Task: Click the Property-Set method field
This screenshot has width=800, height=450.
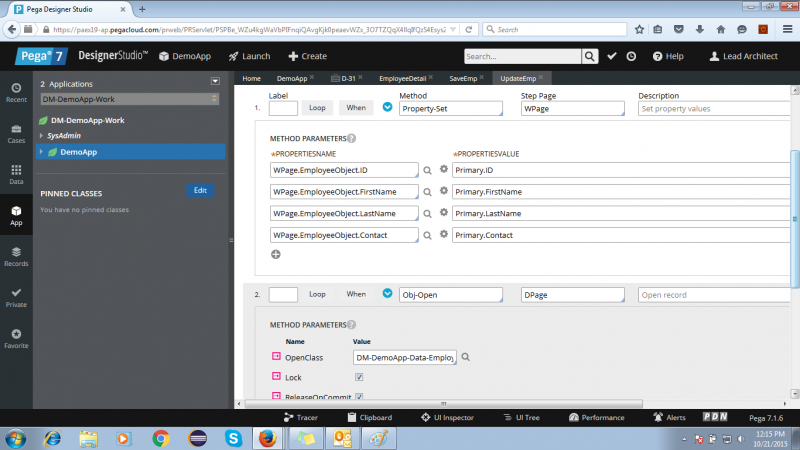Action: click(x=451, y=109)
